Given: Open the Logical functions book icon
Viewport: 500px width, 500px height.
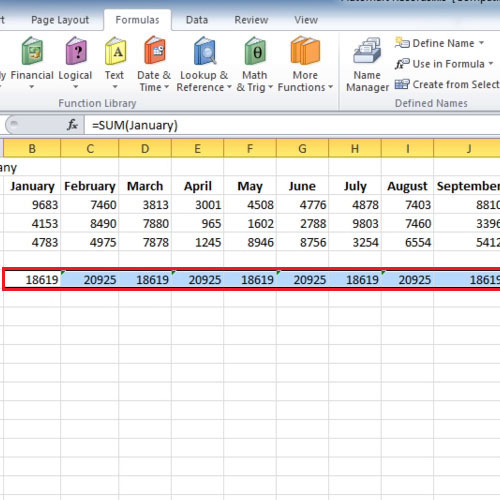Looking at the screenshot, I should (x=76, y=51).
